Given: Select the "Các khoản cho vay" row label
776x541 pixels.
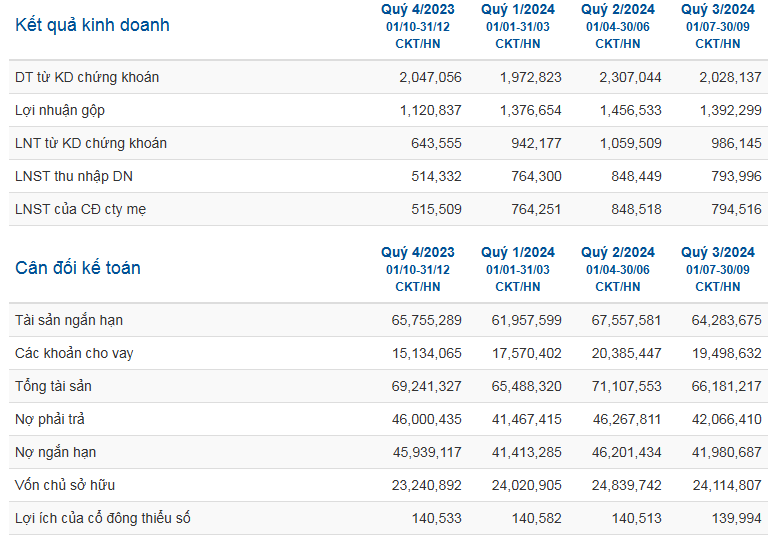Looking at the screenshot, I should [74, 353].
